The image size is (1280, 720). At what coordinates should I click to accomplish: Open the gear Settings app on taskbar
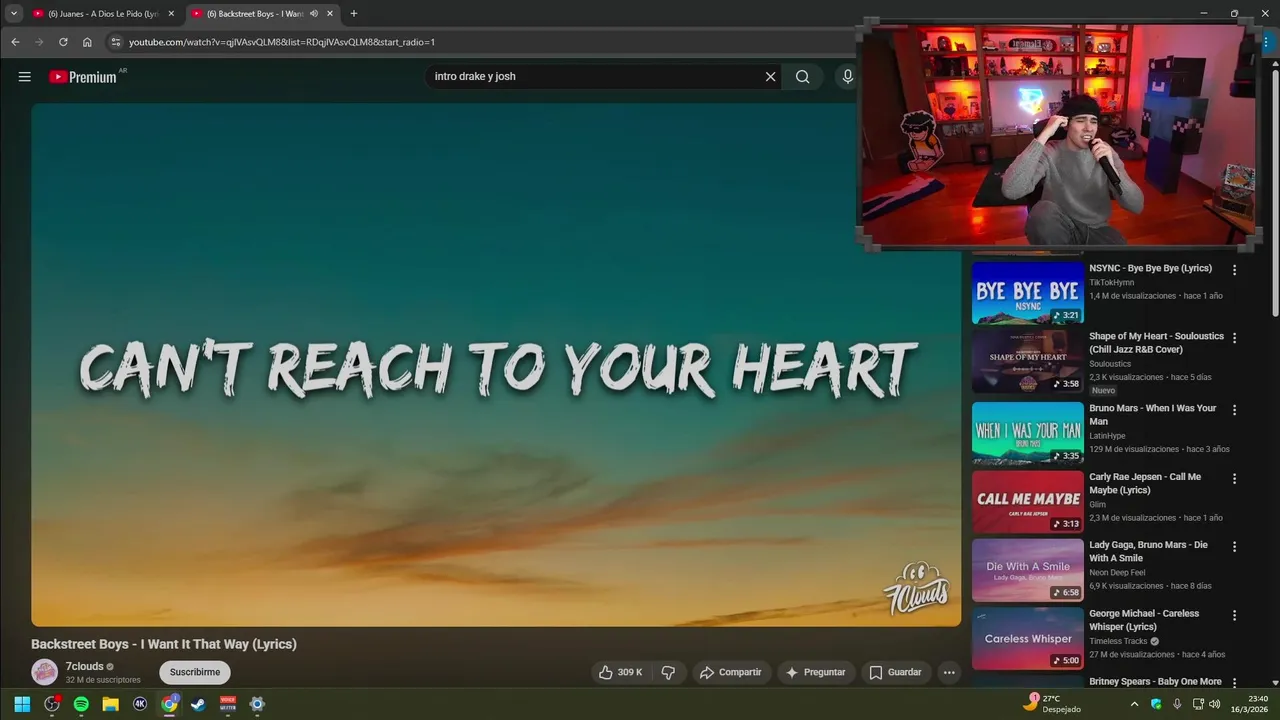point(257,704)
